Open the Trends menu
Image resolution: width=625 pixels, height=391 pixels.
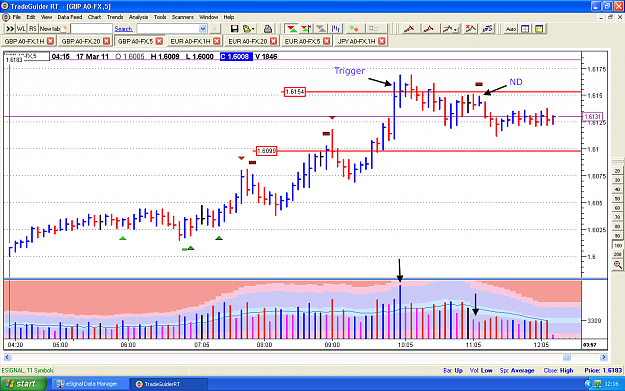tap(115, 17)
